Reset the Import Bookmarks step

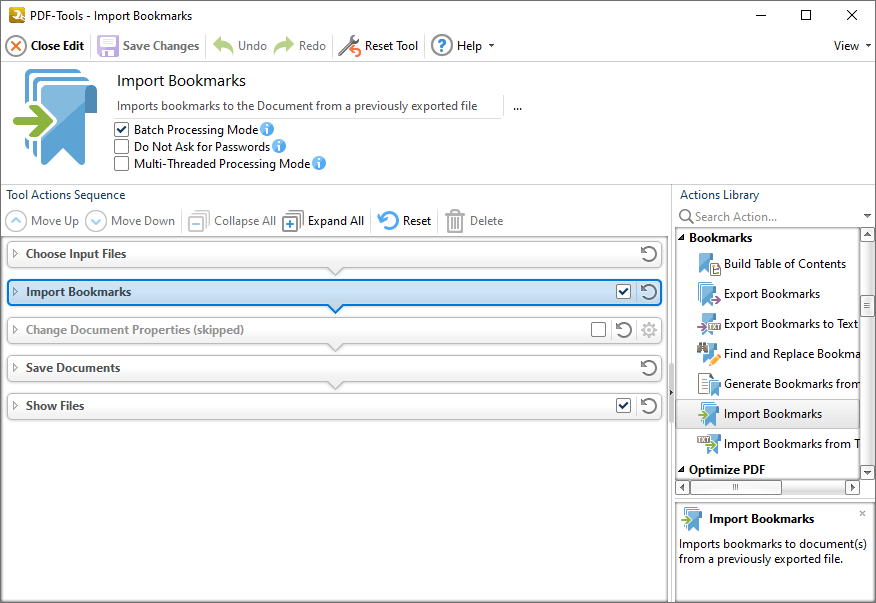point(649,292)
